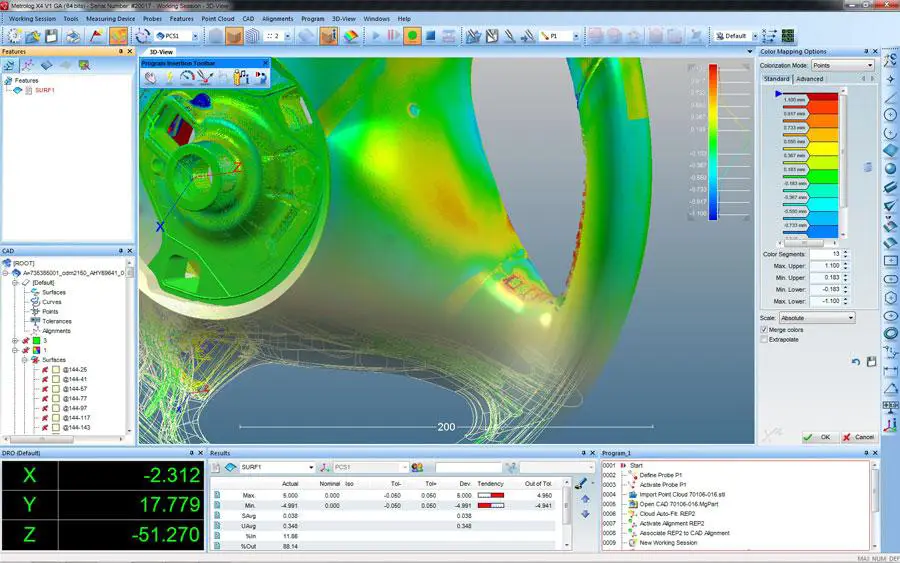The width and height of the screenshot is (900, 563).
Task: Click the undo arrow in Color Mapping panel
Action: point(856,361)
